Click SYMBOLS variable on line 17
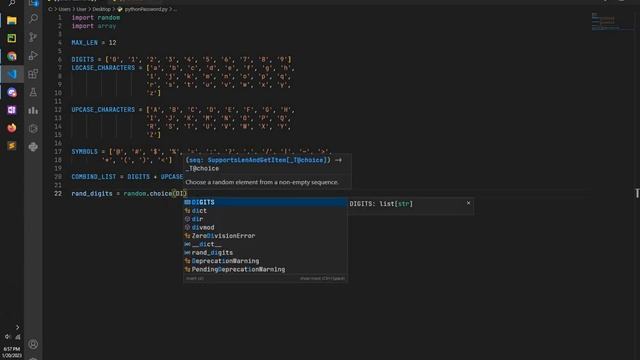The width and height of the screenshot is (640, 360). click(x=84, y=151)
